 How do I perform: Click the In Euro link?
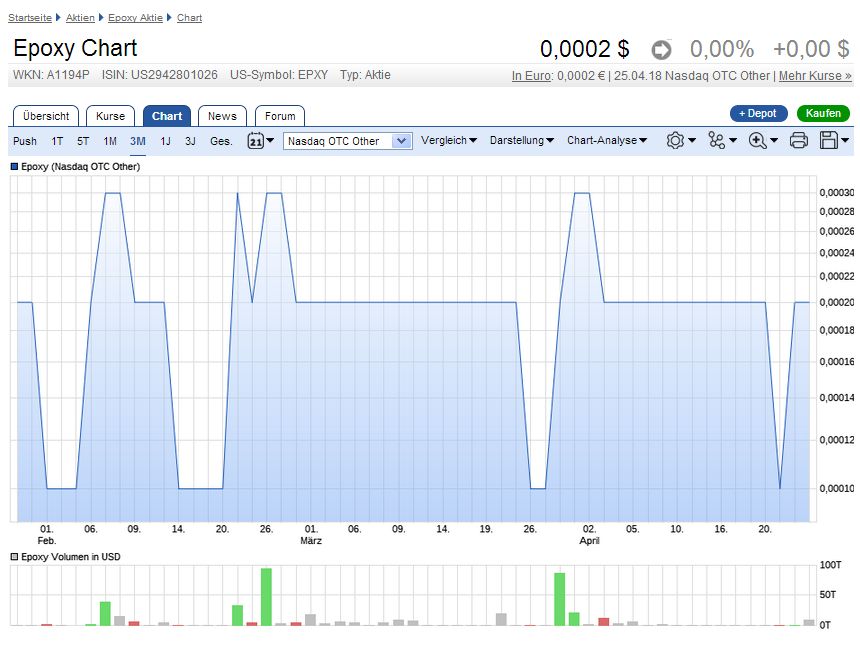click(x=531, y=76)
